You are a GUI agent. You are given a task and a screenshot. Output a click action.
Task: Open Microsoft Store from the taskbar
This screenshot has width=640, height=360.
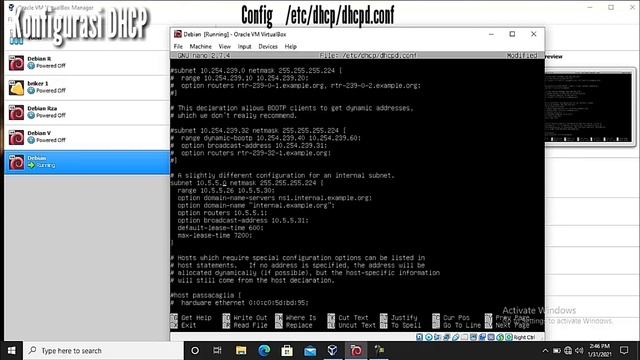pos(287,351)
